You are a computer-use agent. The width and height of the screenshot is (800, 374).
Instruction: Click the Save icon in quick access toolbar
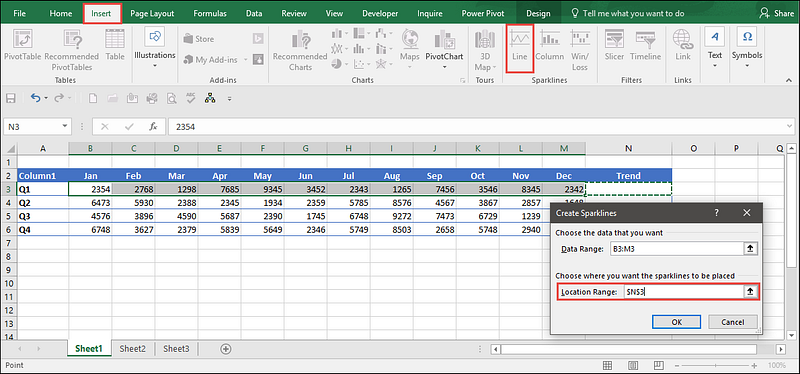[x=11, y=98]
